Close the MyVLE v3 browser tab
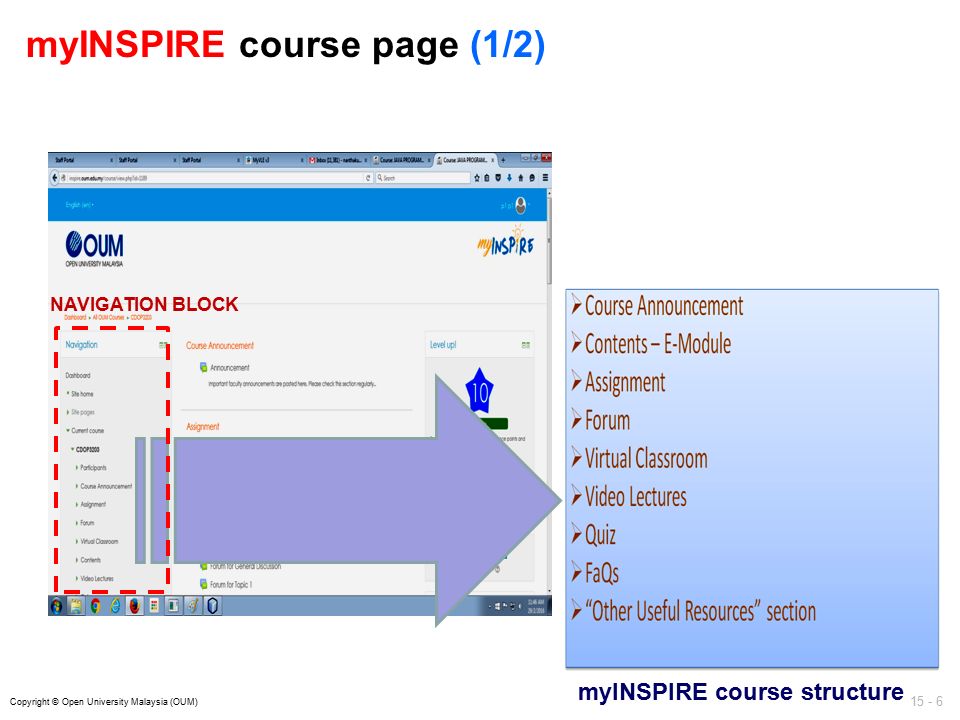The image size is (960, 720). click(302, 160)
